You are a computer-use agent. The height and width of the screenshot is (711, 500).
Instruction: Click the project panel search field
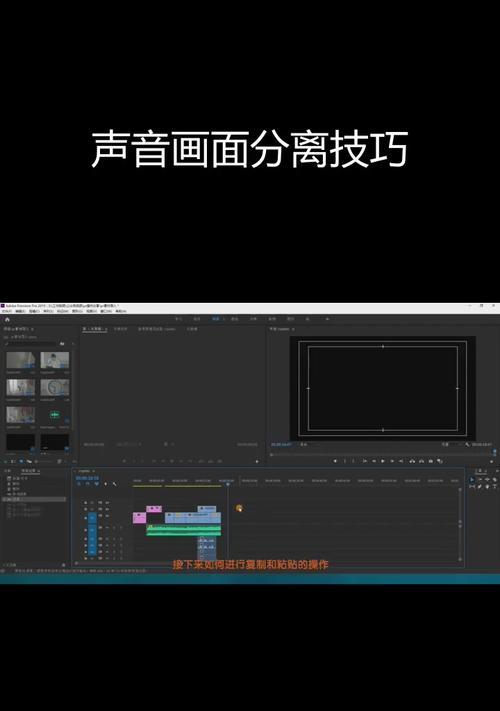tap(32, 344)
